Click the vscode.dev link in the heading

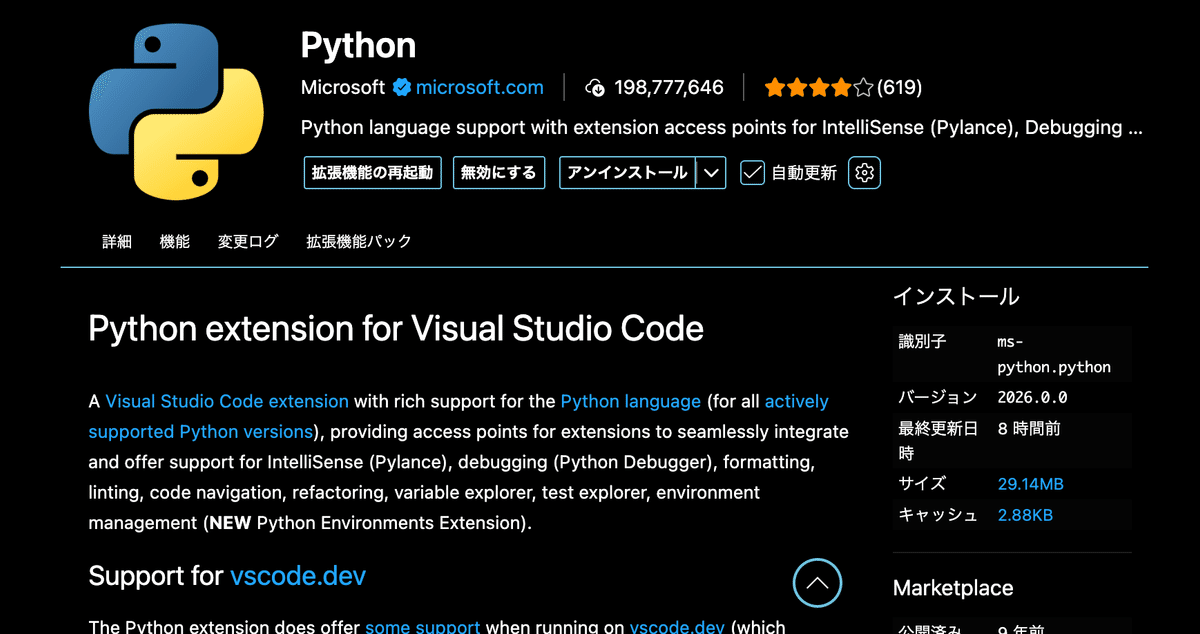(x=297, y=576)
